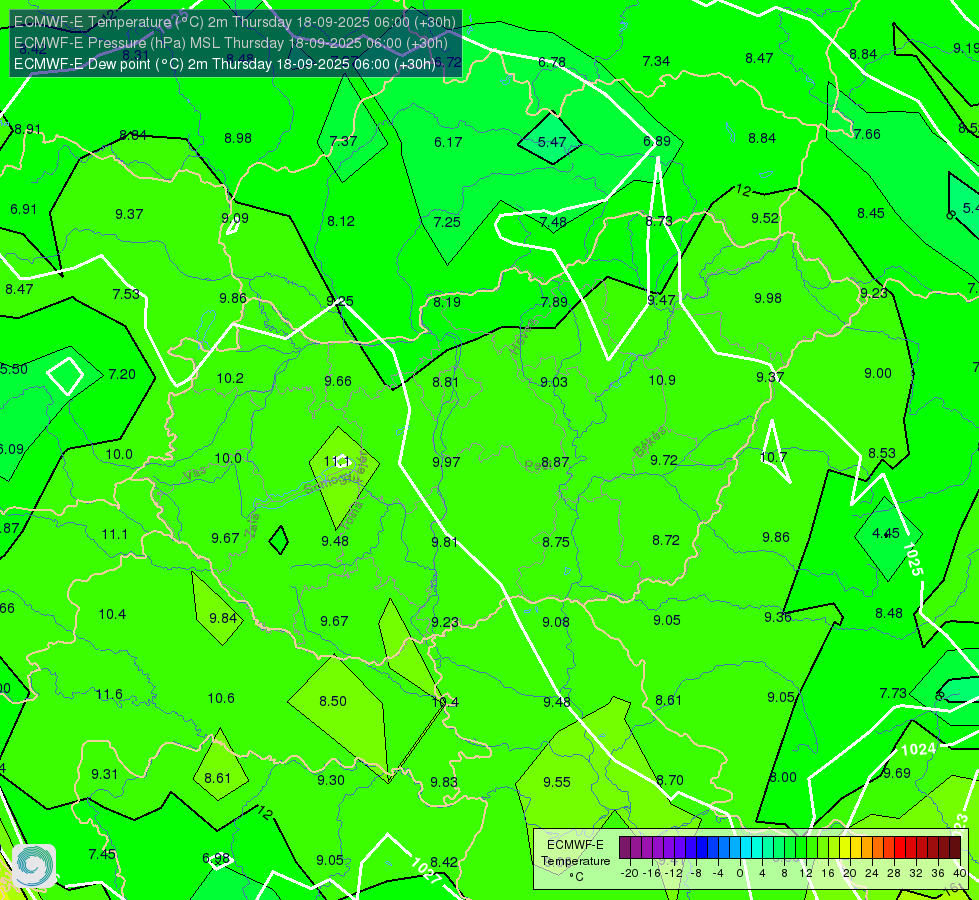Click the value 7.20 on the map

point(122,374)
